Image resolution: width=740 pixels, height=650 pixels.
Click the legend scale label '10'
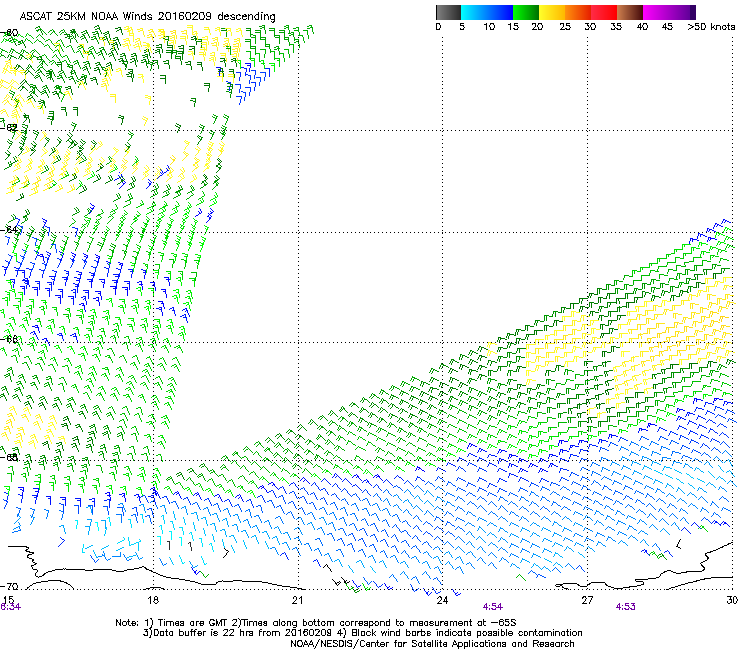(x=489, y=27)
